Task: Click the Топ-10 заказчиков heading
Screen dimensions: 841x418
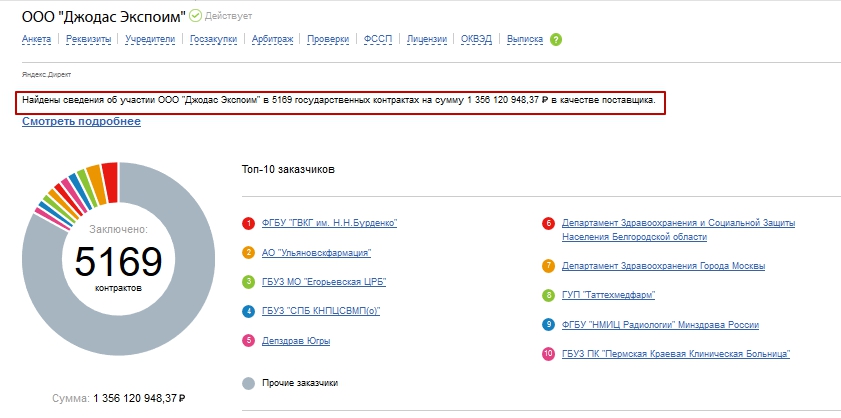Action: [x=289, y=170]
